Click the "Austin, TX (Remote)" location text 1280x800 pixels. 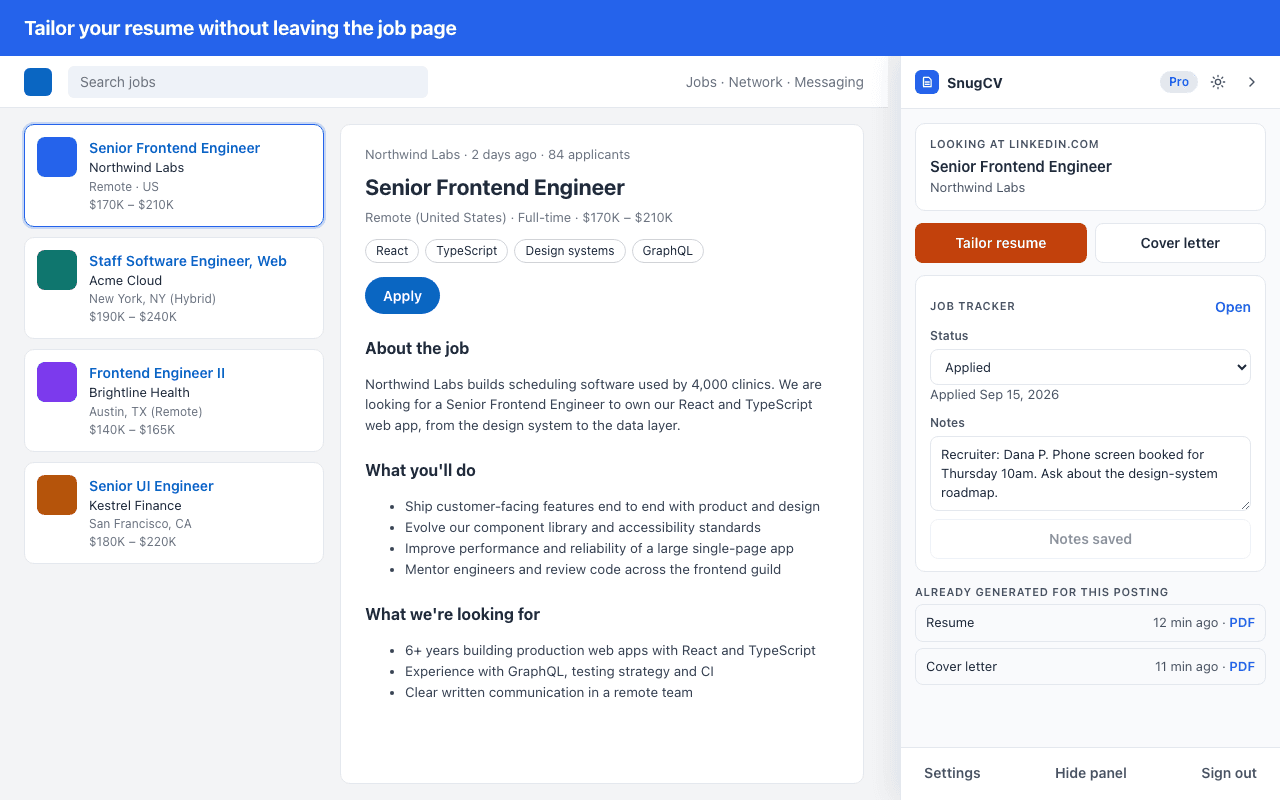(145, 411)
